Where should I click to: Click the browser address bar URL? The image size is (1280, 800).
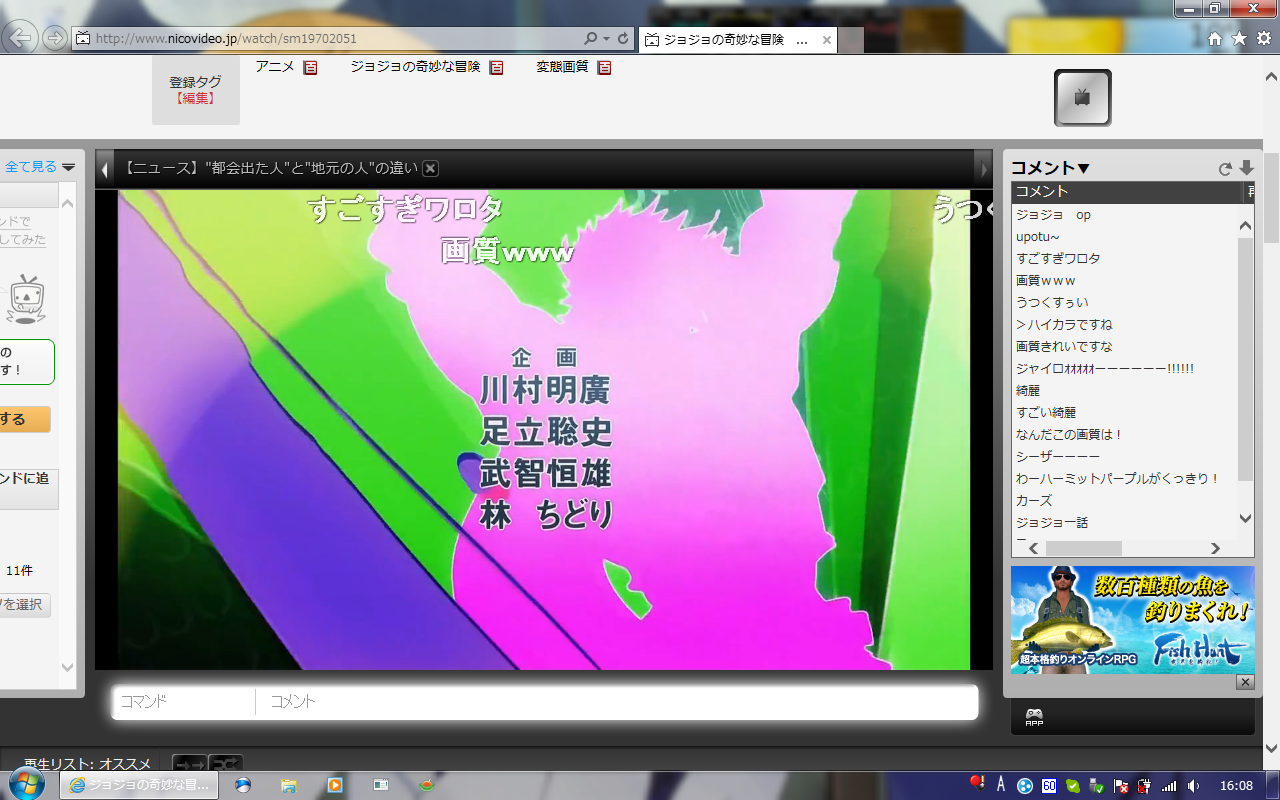[226, 39]
